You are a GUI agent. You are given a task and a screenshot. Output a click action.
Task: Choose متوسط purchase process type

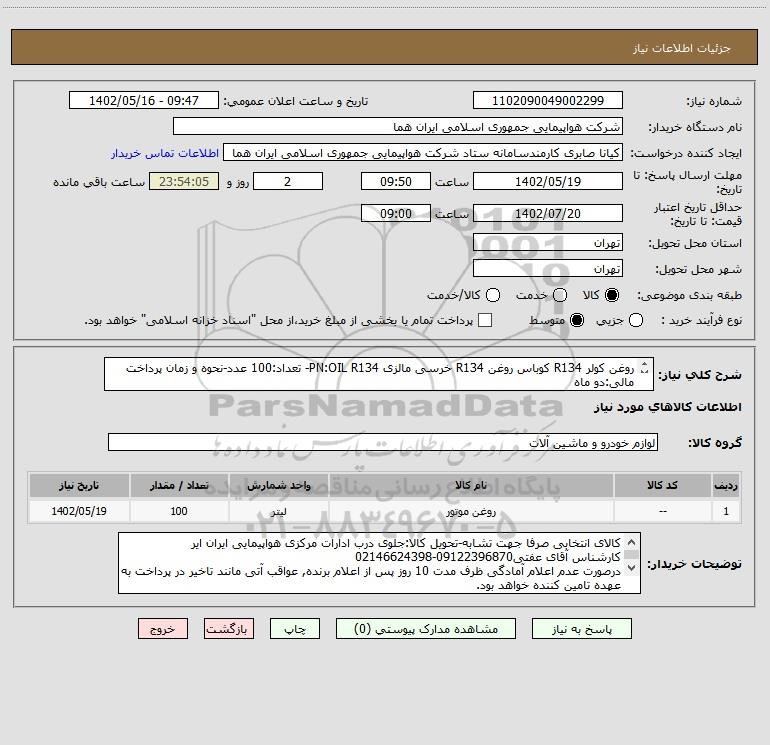[577, 320]
